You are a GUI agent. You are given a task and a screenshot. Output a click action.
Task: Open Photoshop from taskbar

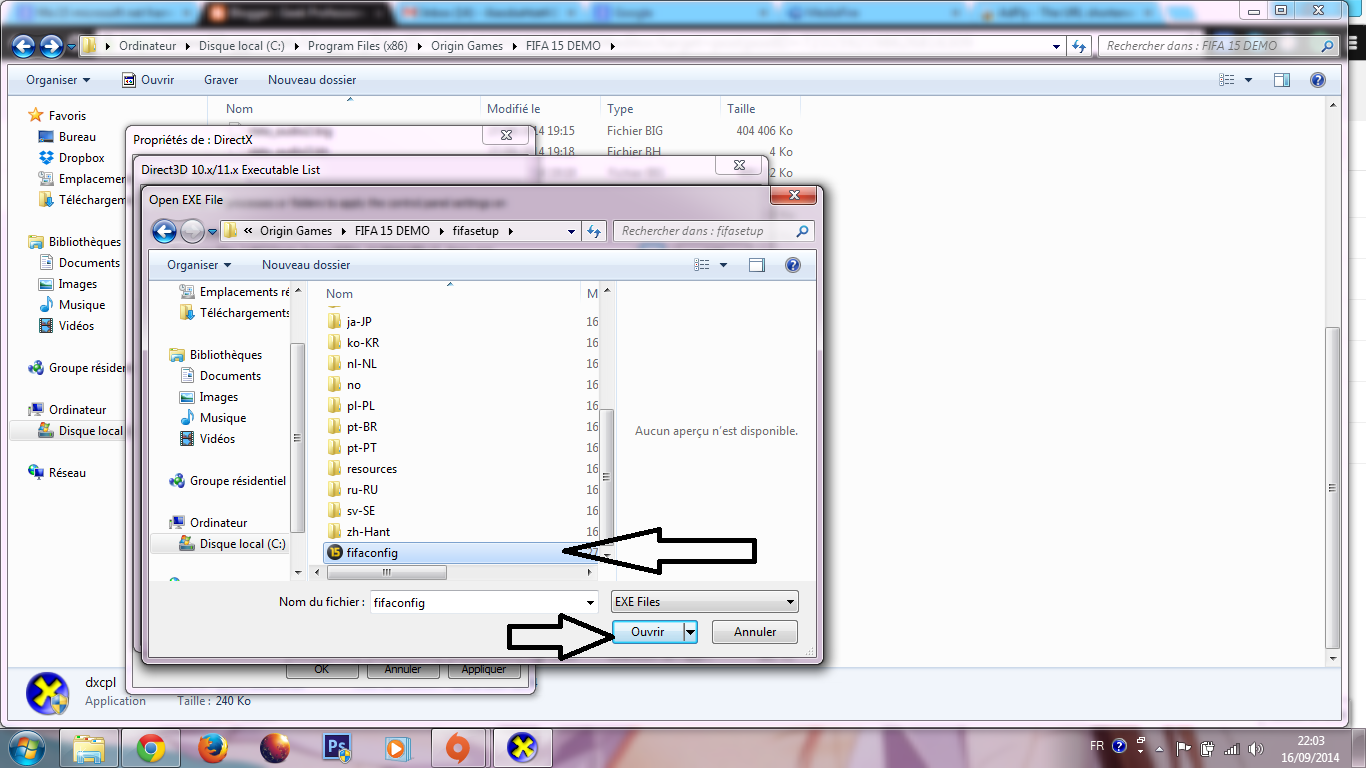coord(337,748)
